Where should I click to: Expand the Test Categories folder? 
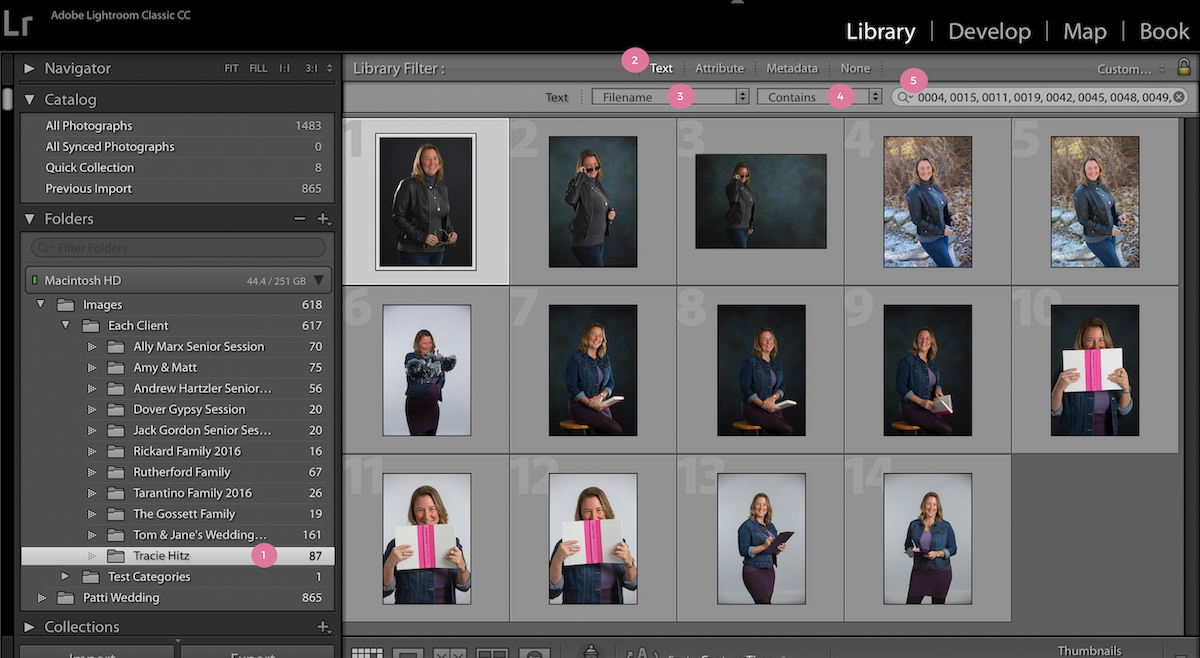click(66, 577)
